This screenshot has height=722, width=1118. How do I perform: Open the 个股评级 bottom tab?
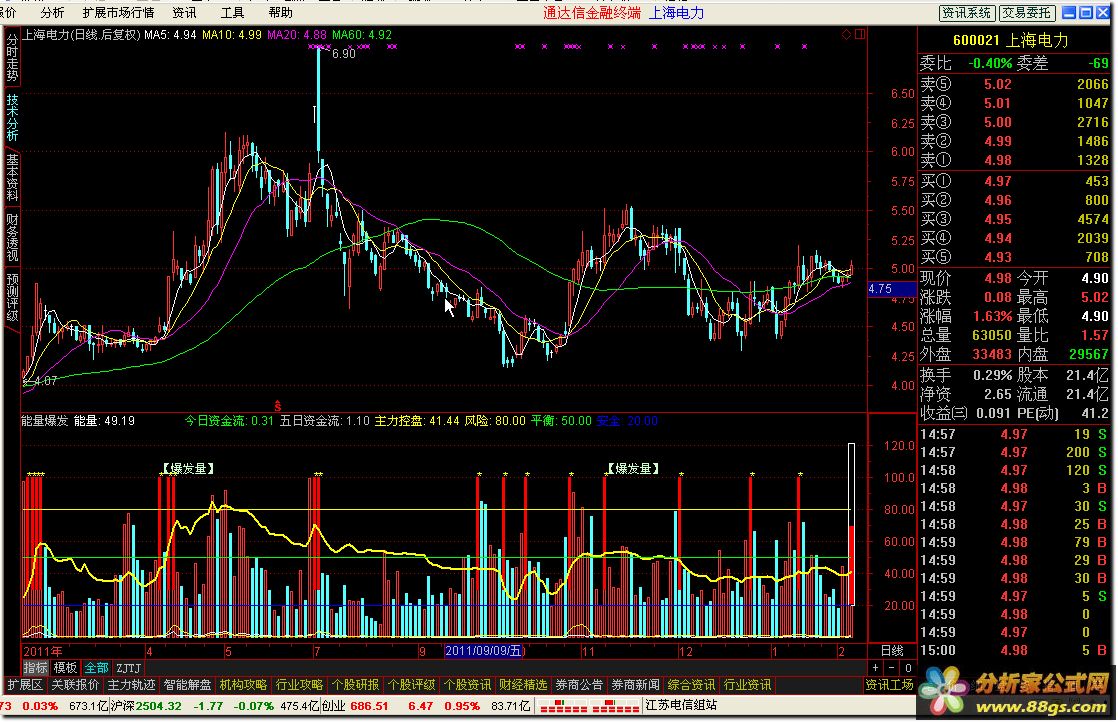pyautogui.click(x=411, y=685)
